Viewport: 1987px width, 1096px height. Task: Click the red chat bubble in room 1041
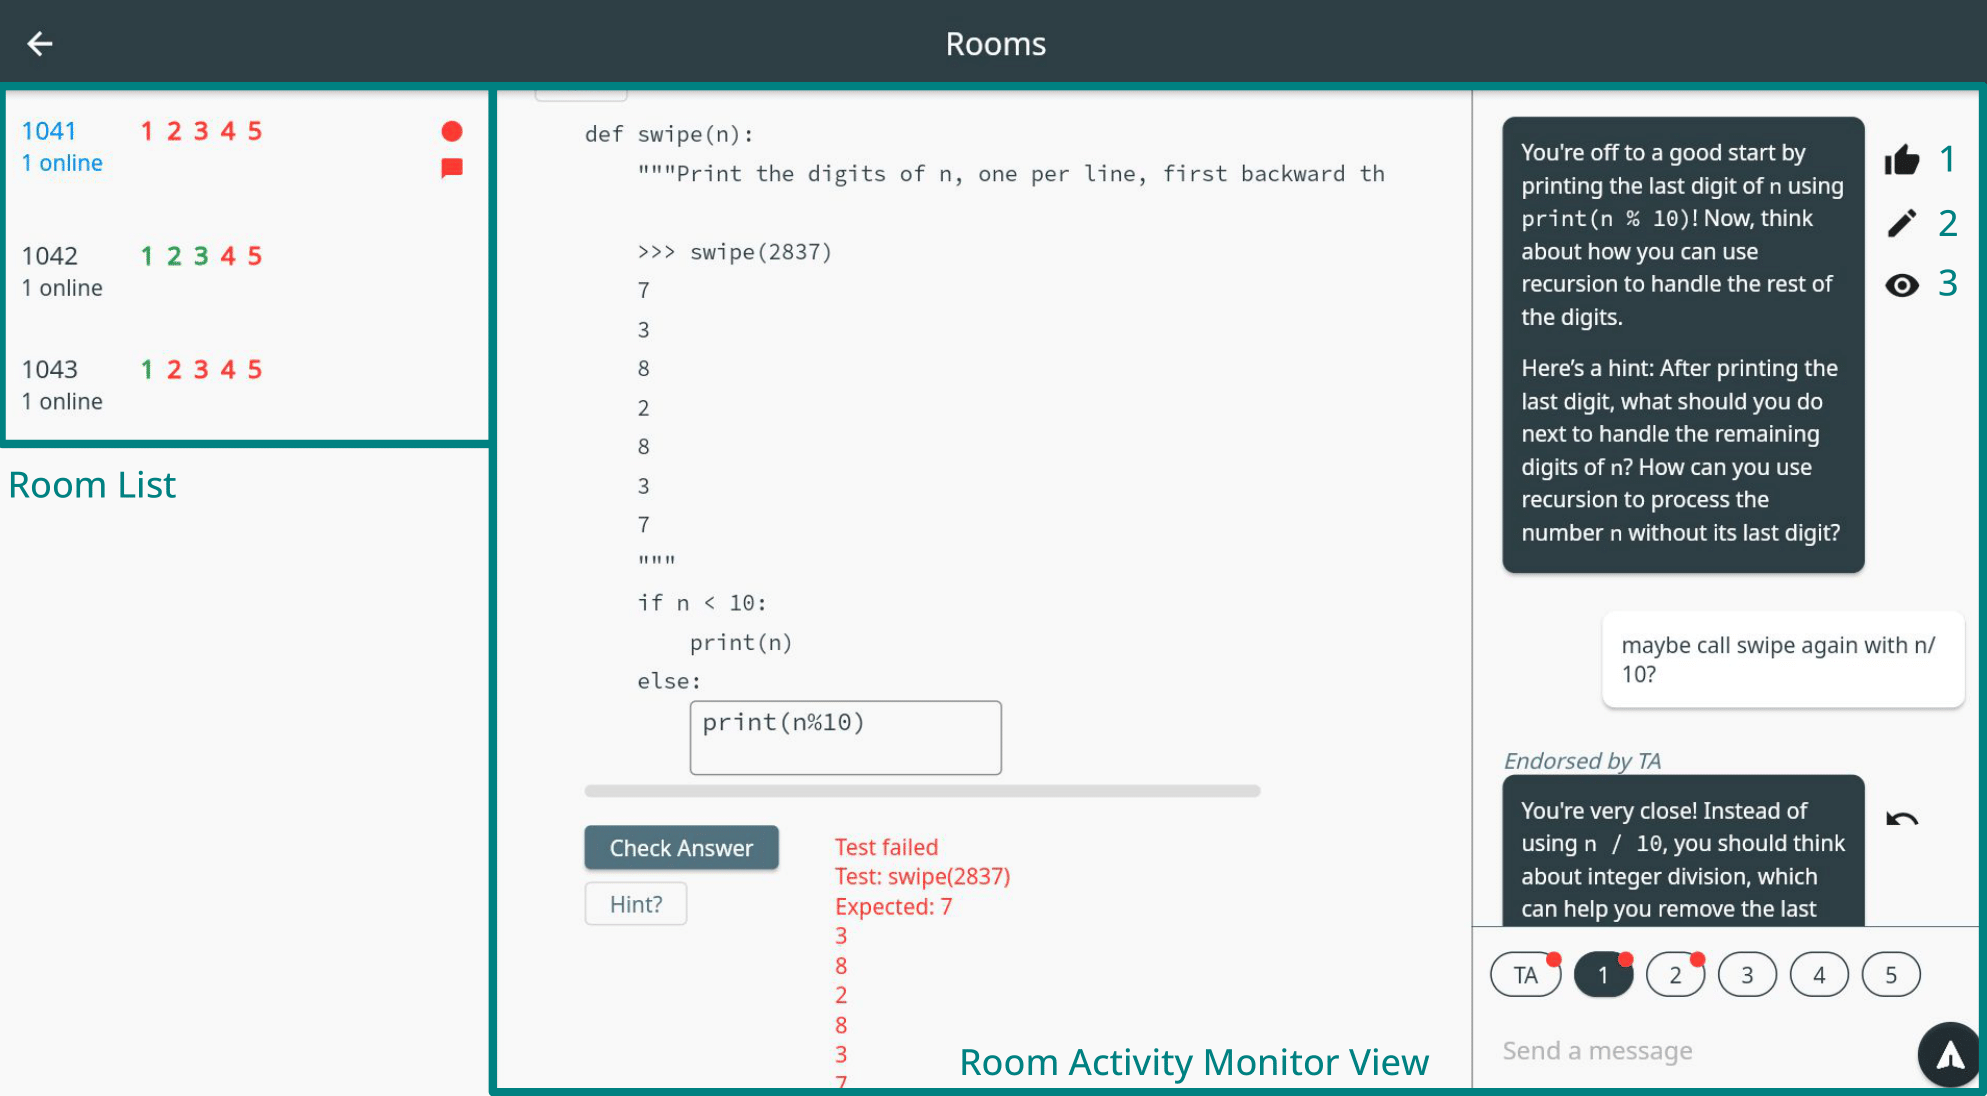point(452,168)
